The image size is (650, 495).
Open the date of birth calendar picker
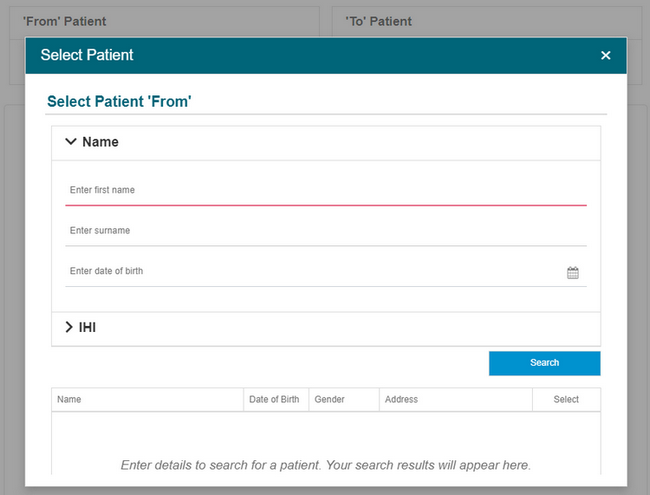point(573,272)
